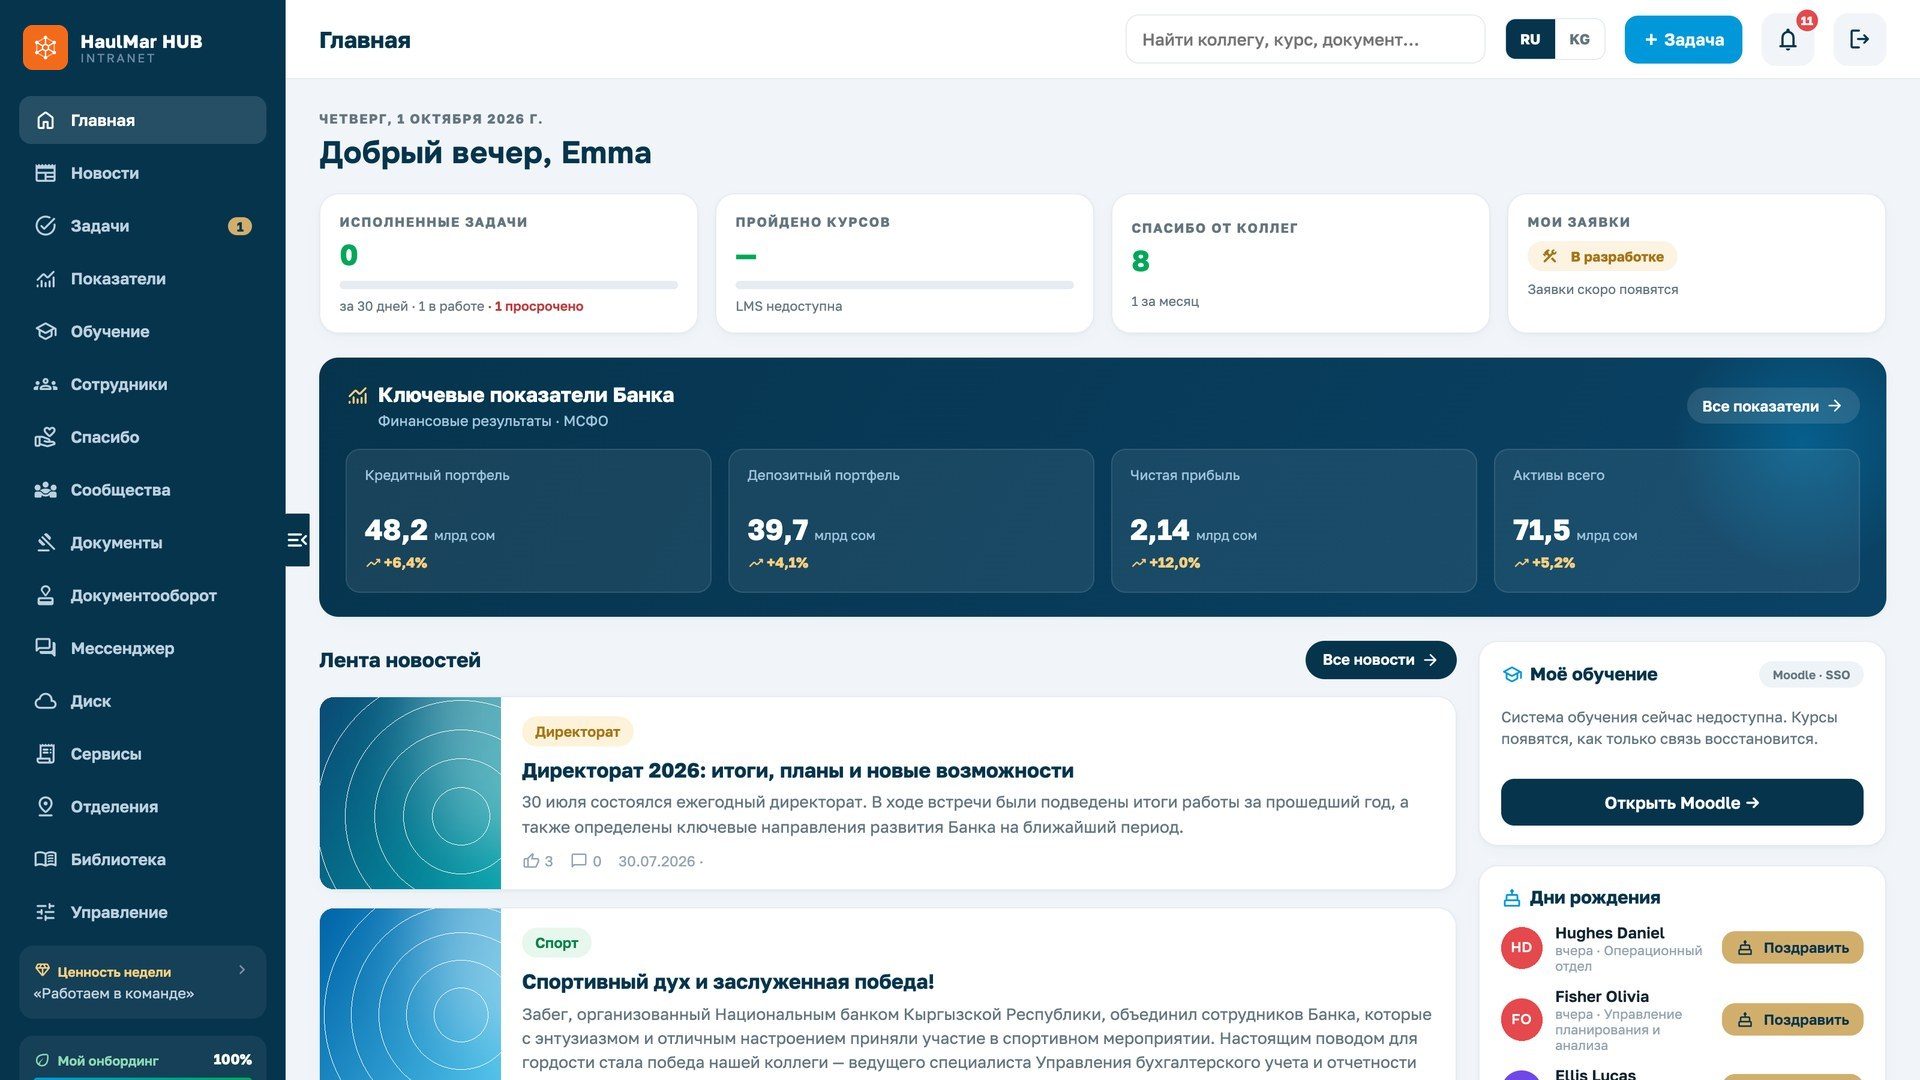Screen dimensions: 1920x1080
Task: Switch interface language to KG
Action: tap(1580, 40)
